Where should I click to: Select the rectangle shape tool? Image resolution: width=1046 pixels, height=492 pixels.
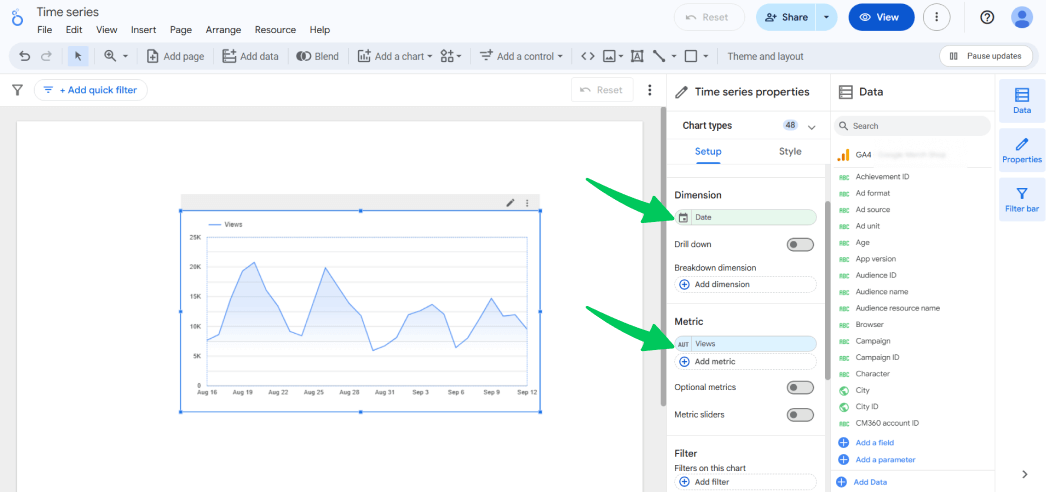pyautogui.click(x=691, y=57)
